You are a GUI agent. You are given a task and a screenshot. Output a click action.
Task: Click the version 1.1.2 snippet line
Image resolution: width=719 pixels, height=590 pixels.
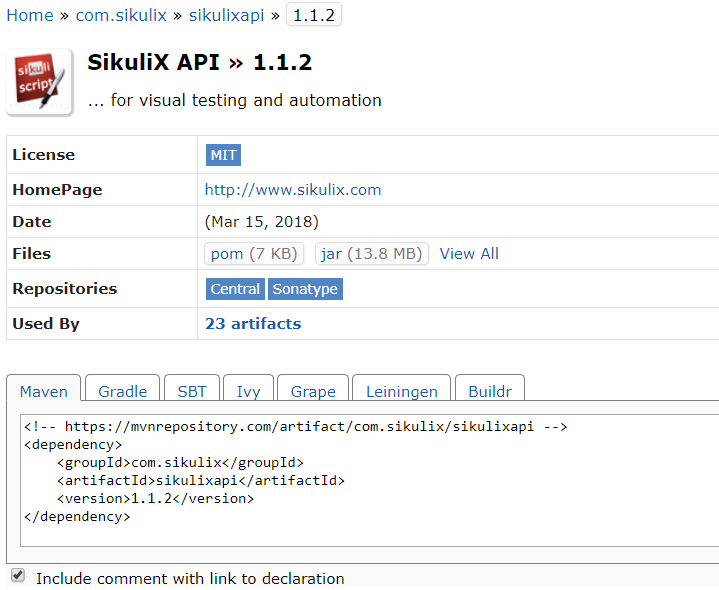click(x=155, y=498)
